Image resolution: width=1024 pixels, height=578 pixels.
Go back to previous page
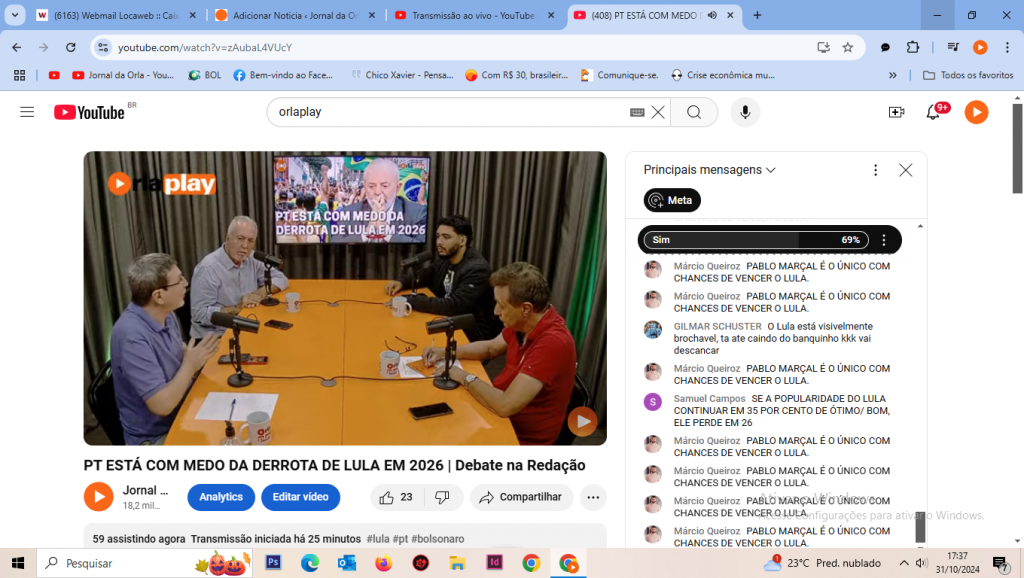click(17, 48)
